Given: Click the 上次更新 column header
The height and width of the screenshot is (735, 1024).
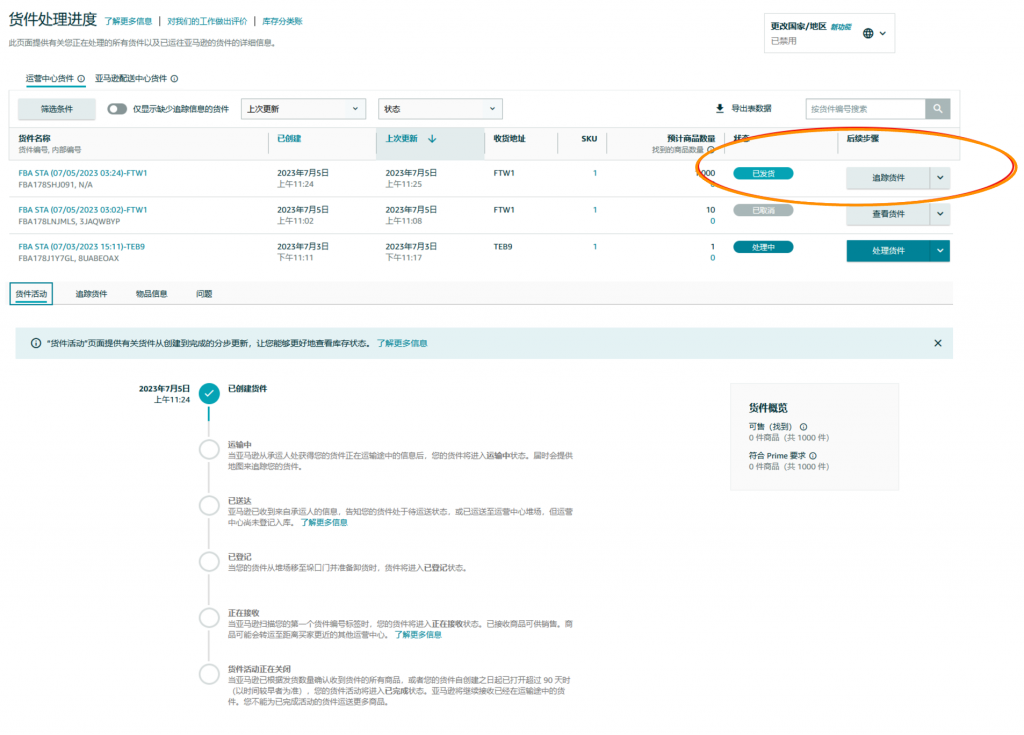Looking at the screenshot, I should coord(402,139).
